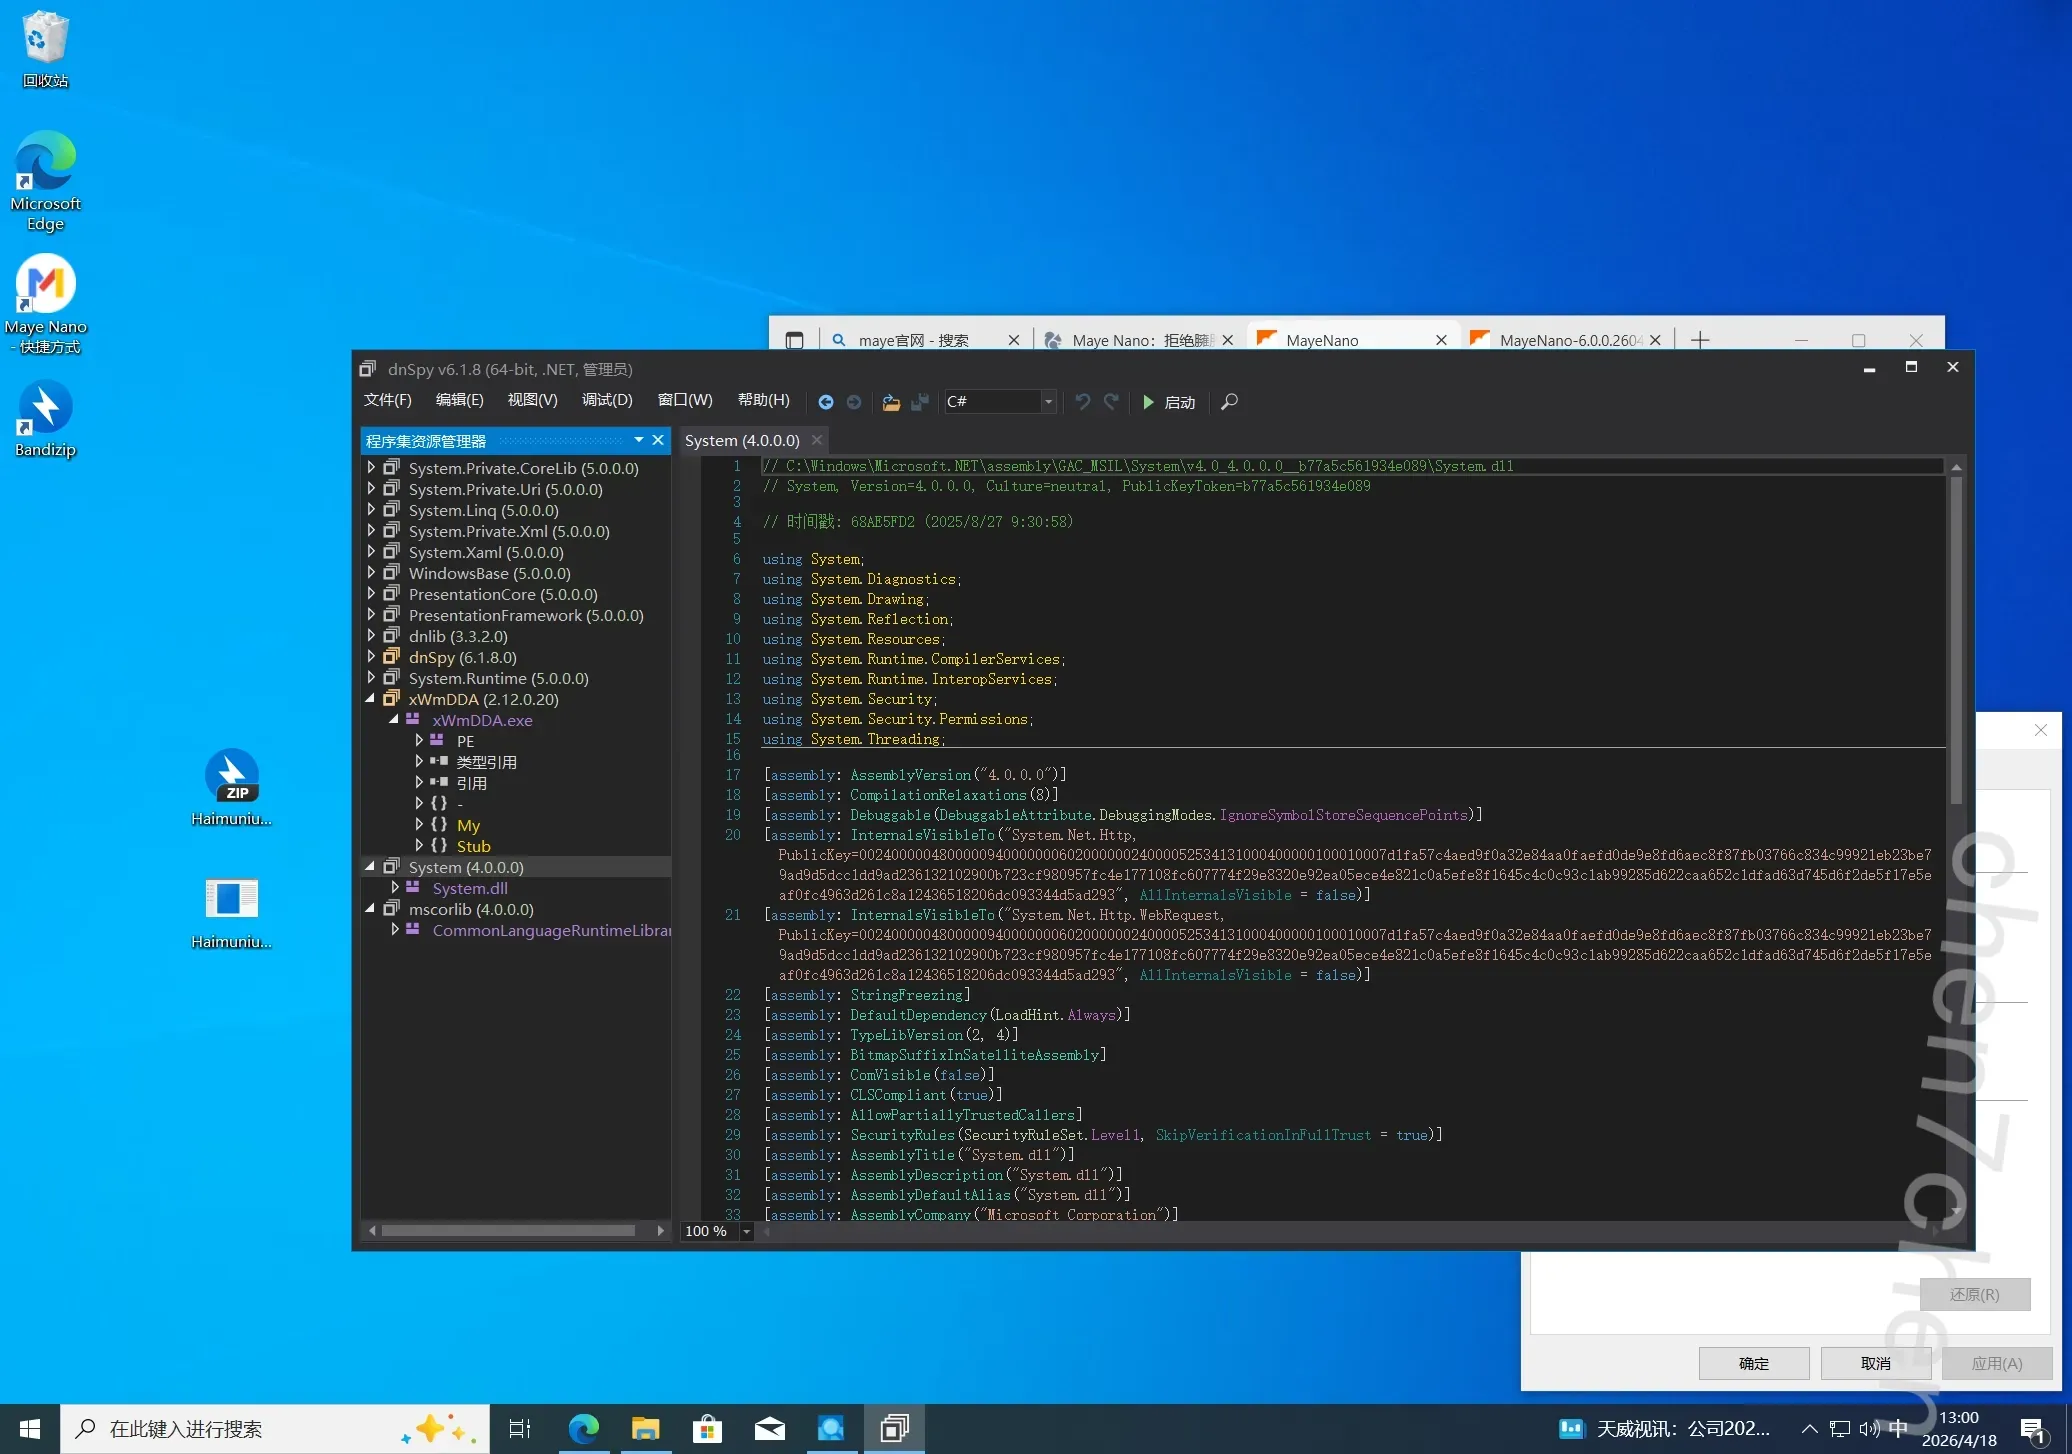Open the 100 % zoom dropdown
2072x1454 pixels.
coord(746,1231)
